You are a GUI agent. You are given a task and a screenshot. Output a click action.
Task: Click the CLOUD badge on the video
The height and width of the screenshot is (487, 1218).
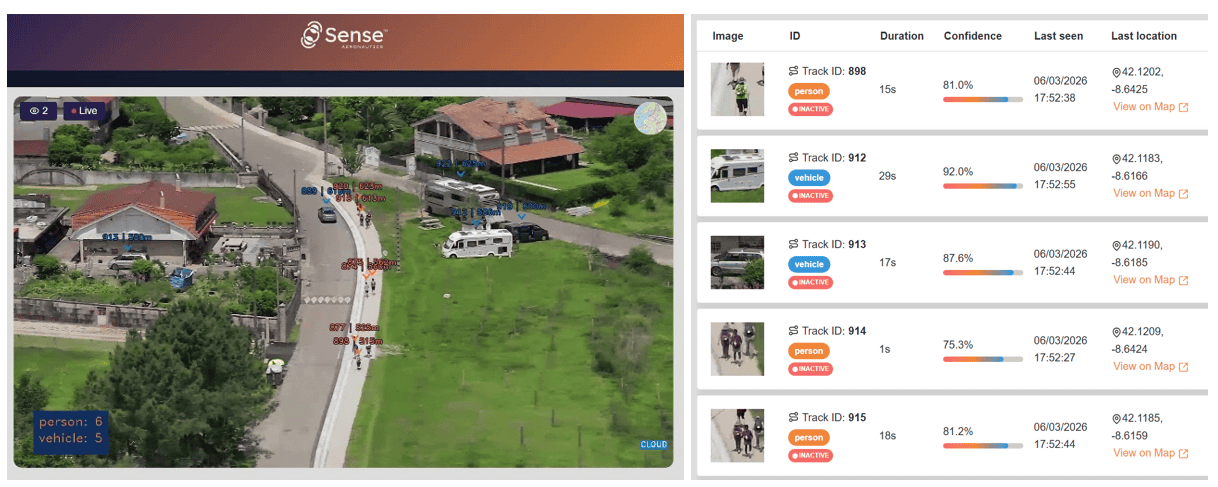point(654,445)
